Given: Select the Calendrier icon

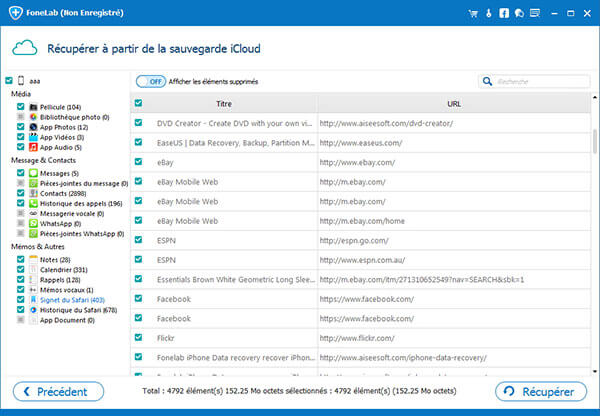Looking at the screenshot, I should [x=33, y=269].
